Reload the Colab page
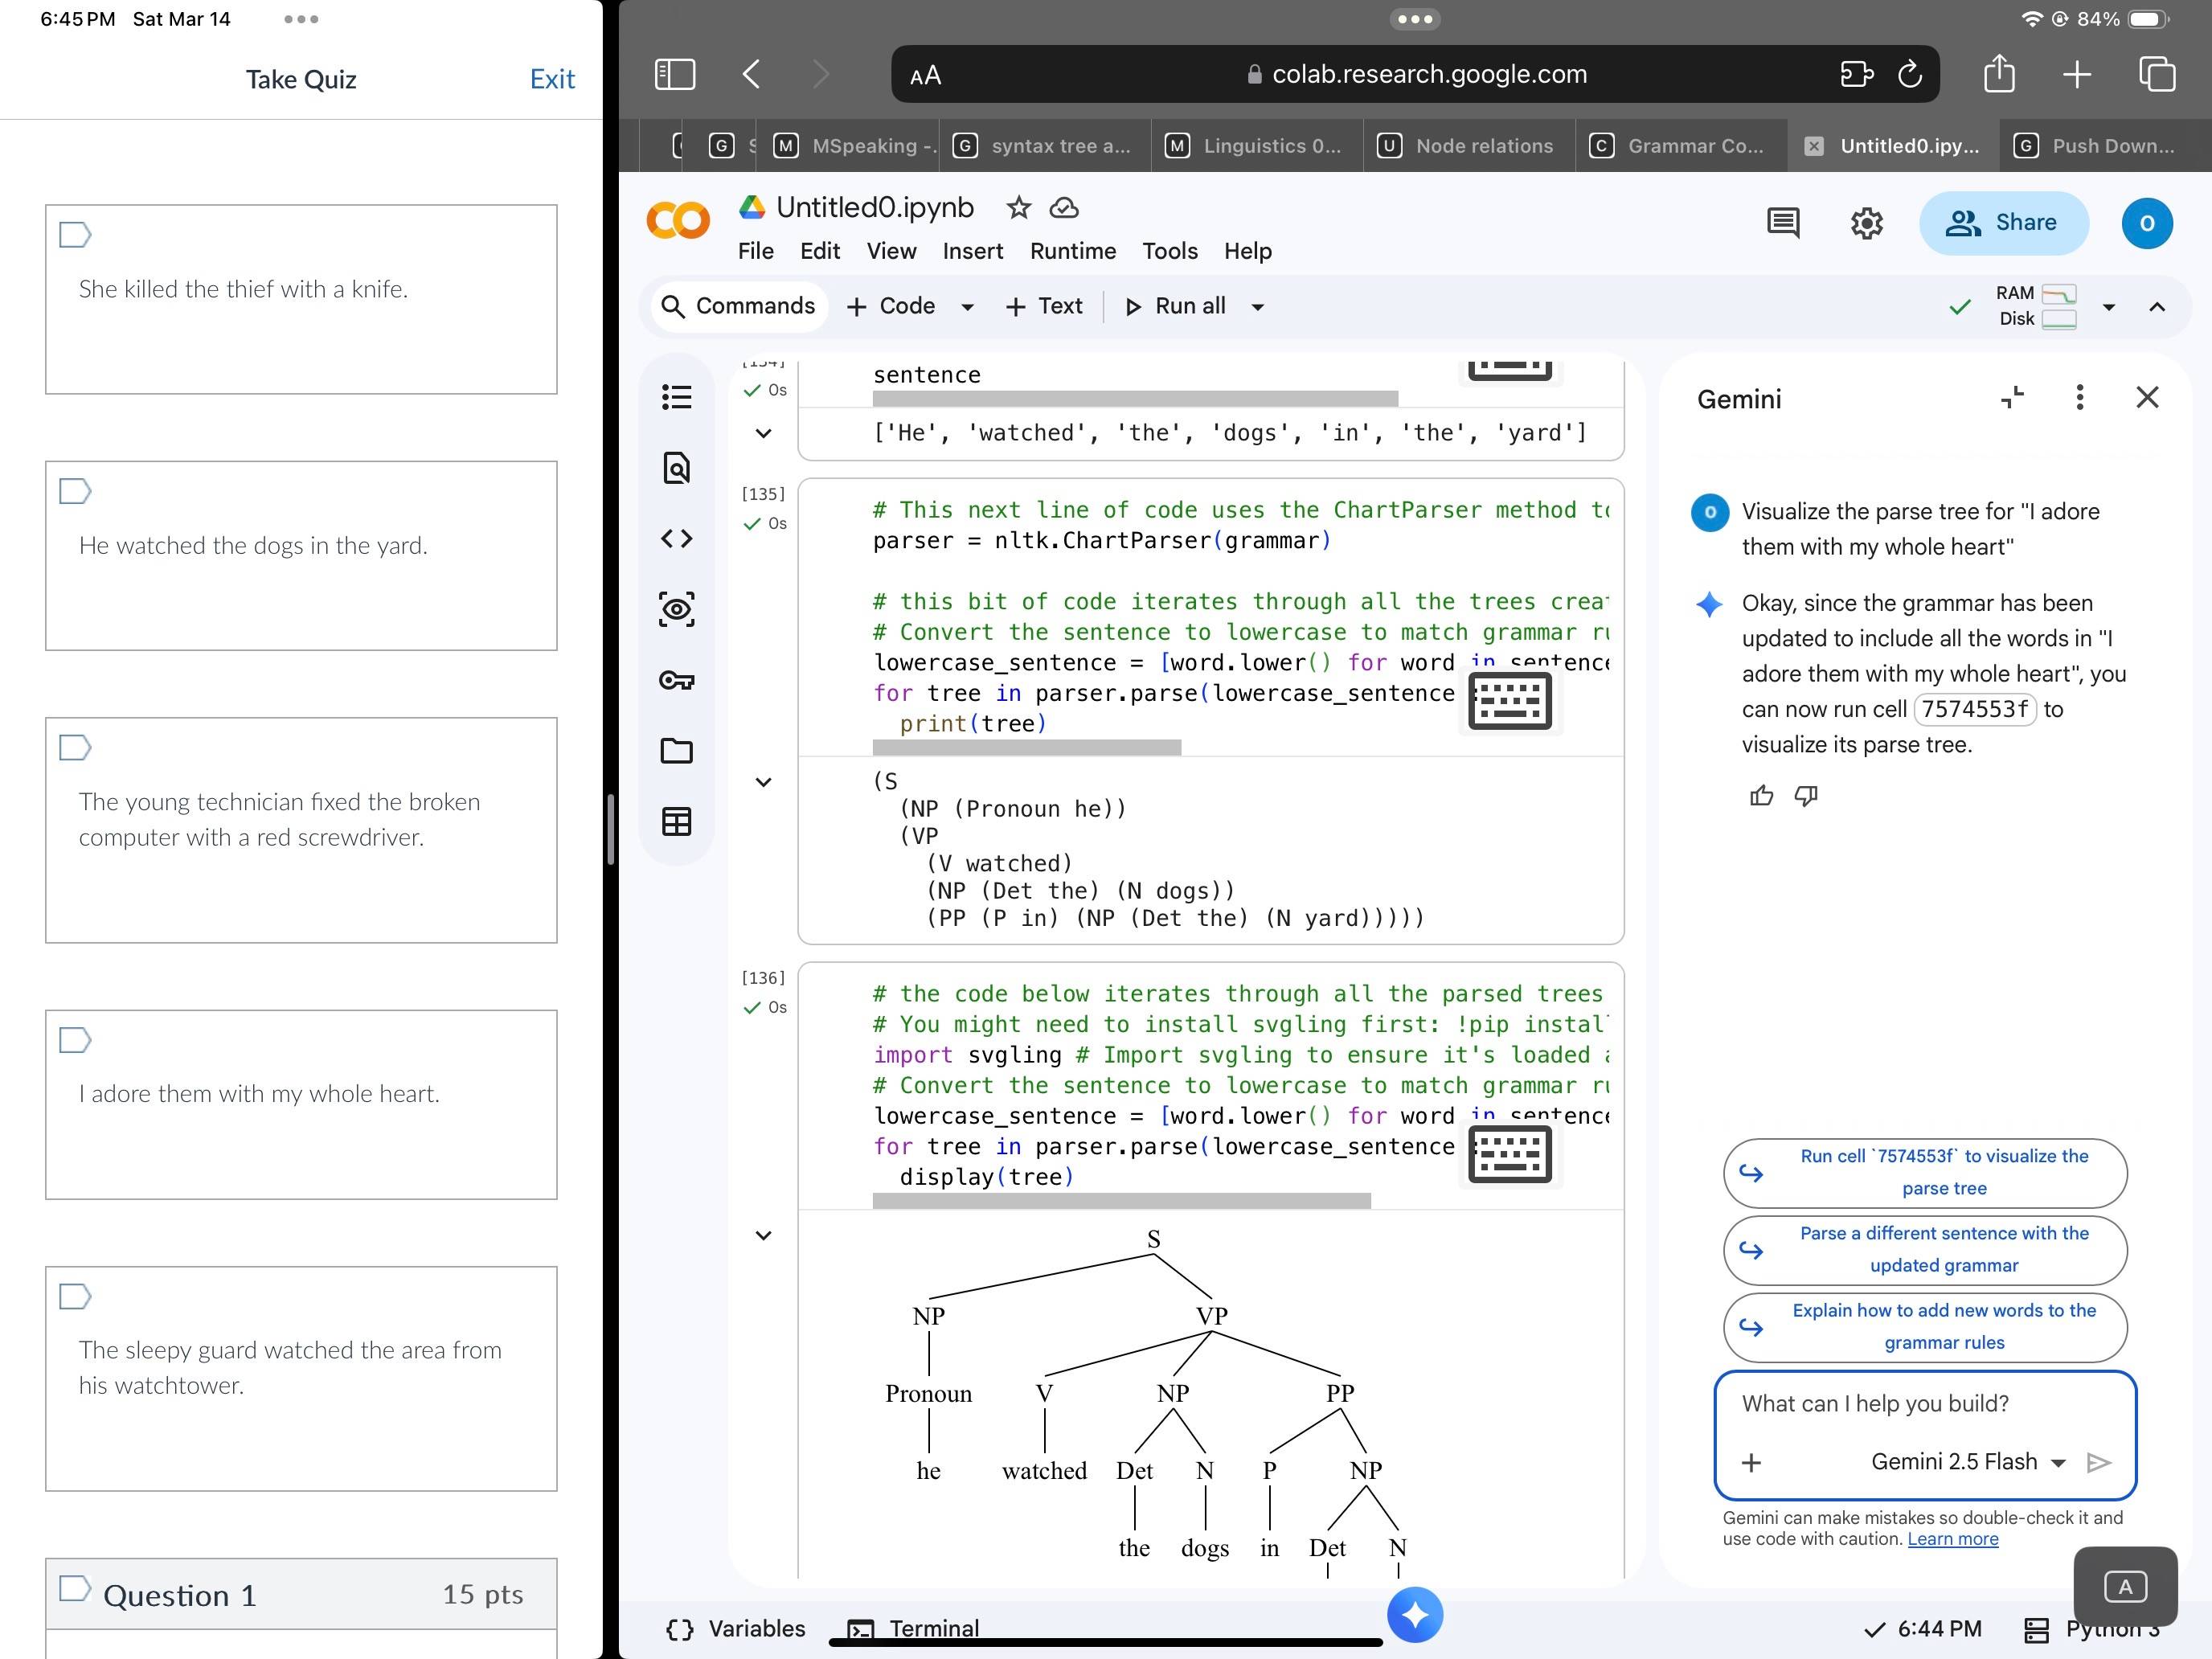Image resolution: width=2212 pixels, height=1659 pixels. click(x=1909, y=74)
